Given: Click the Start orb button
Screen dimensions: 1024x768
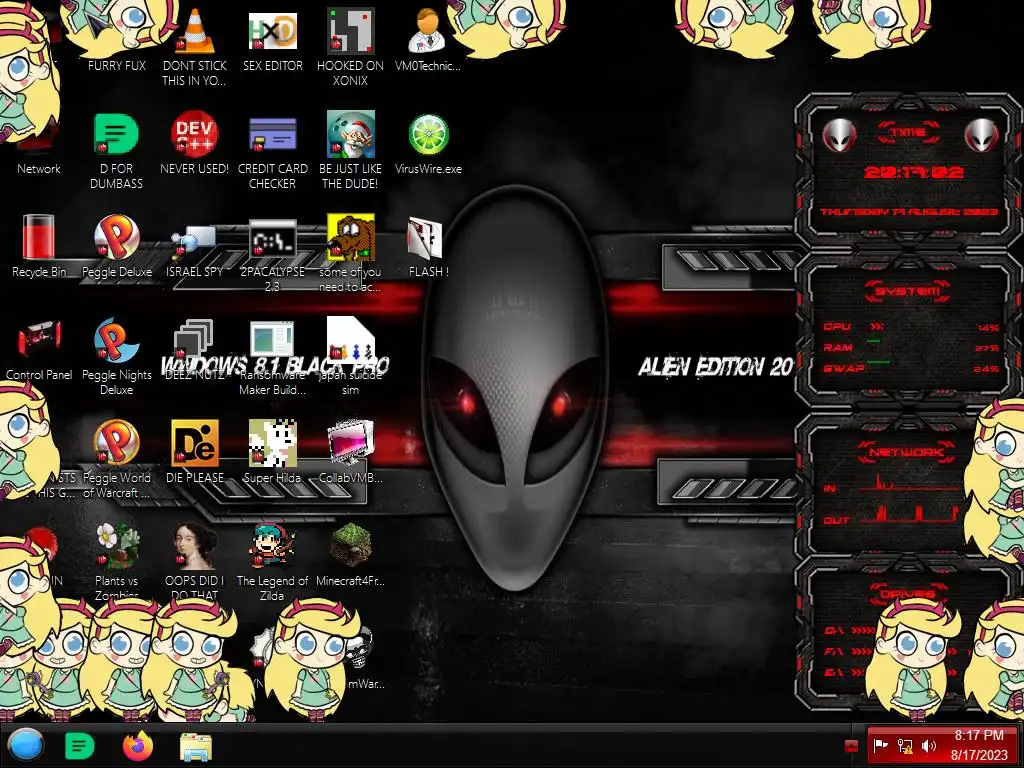Looking at the screenshot, I should pyautogui.click(x=25, y=746).
